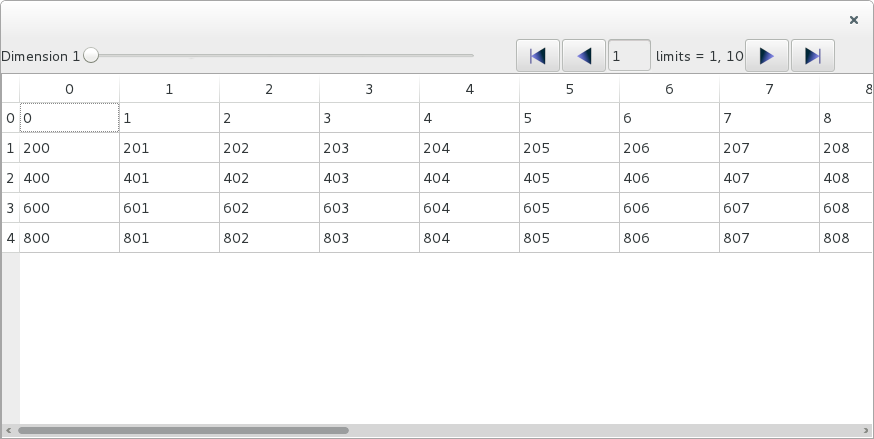Close the window with the X icon

pyautogui.click(x=853, y=19)
